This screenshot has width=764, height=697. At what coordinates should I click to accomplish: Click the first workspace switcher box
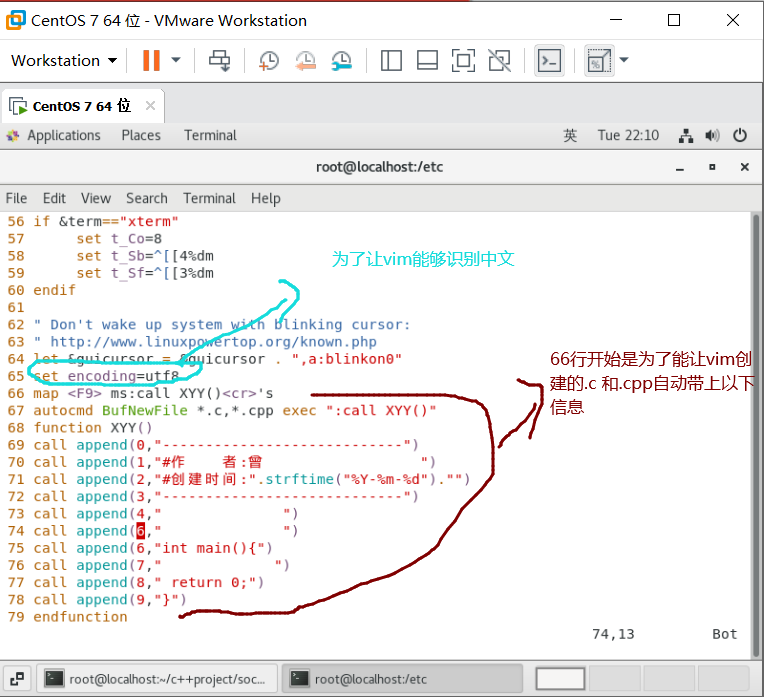(560, 678)
